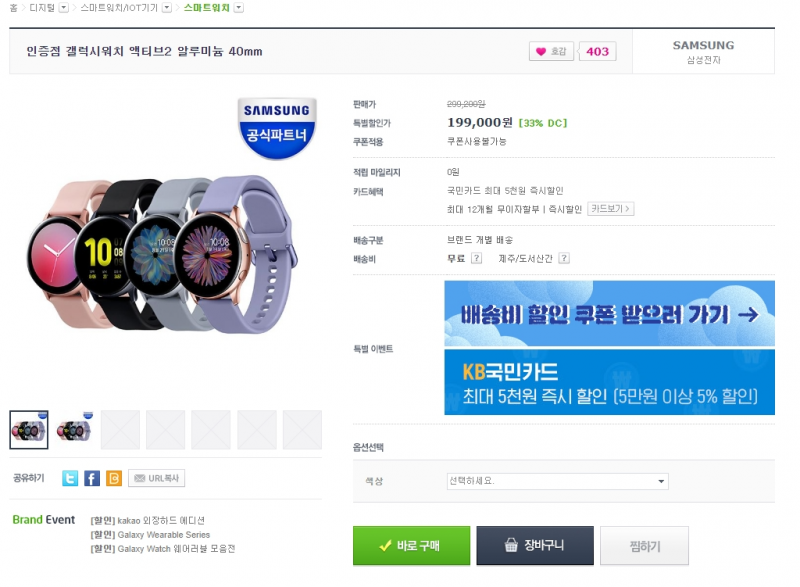Image resolution: width=800 pixels, height=587 pixels.
Task: Click the KB국민카드 discount banner
Action: click(609, 382)
